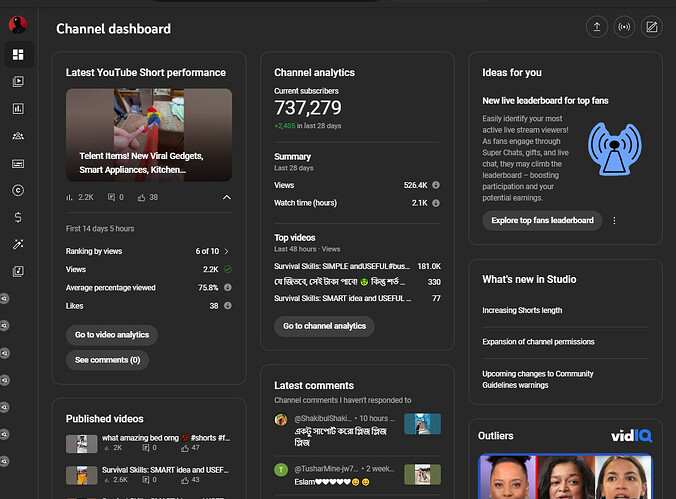Click thumbnail of what amazing bed omg video
The image size is (676, 499).
click(81, 443)
